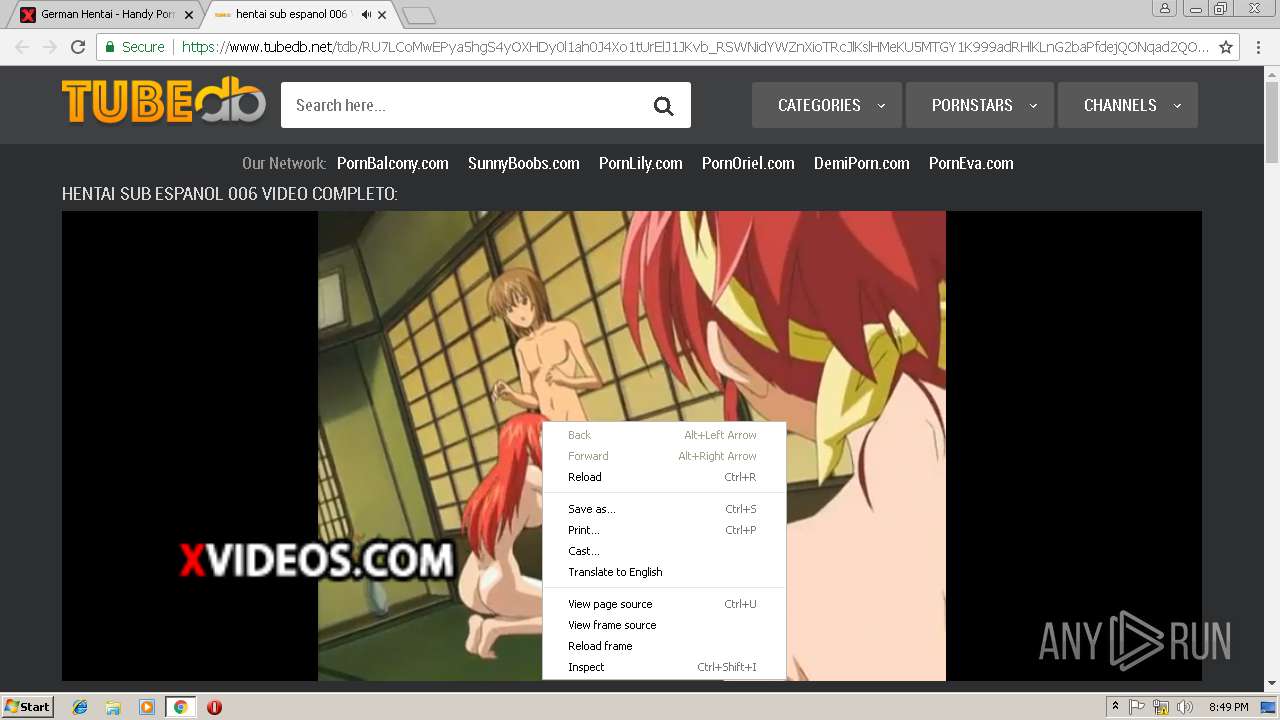This screenshot has height=720, width=1280.
Task: Click the browser back arrow
Action: (x=22, y=47)
